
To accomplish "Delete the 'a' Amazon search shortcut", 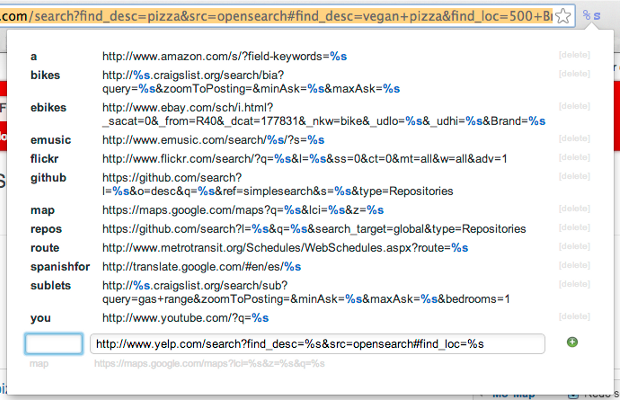I will pos(575,55).
